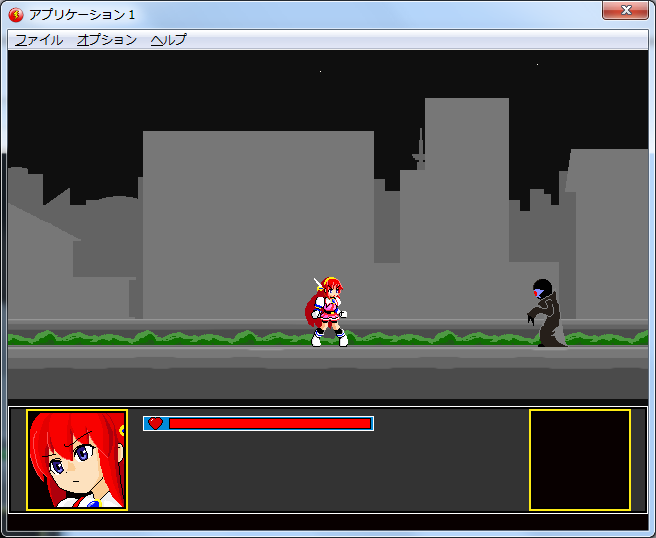Click the empty black yellow-bordered box
The image size is (656, 538).
[579, 459]
